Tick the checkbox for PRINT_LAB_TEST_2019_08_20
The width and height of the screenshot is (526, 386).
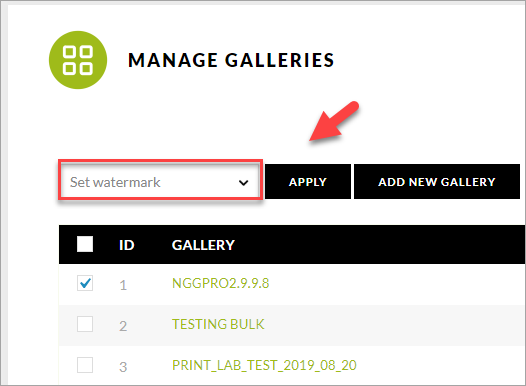pyautogui.click(x=85, y=365)
